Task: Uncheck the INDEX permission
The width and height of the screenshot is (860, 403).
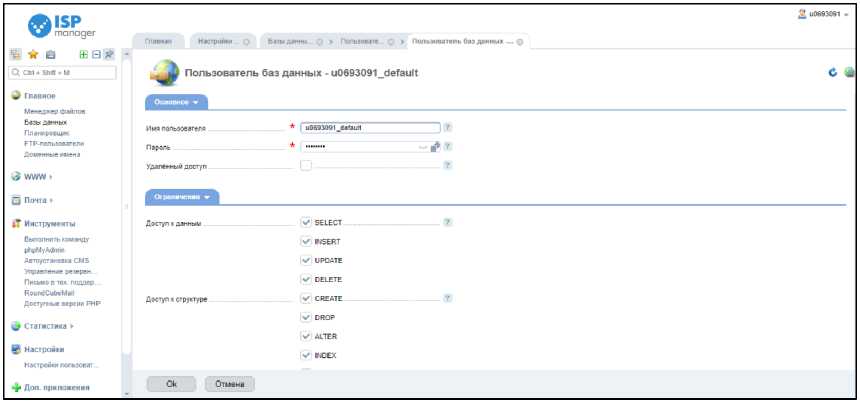Action: coord(306,355)
